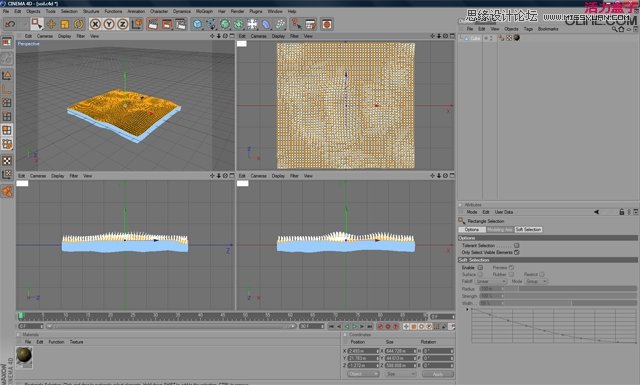Click the Apply coordinates button
The height and width of the screenshot is (385, 640).
point(438,374)
